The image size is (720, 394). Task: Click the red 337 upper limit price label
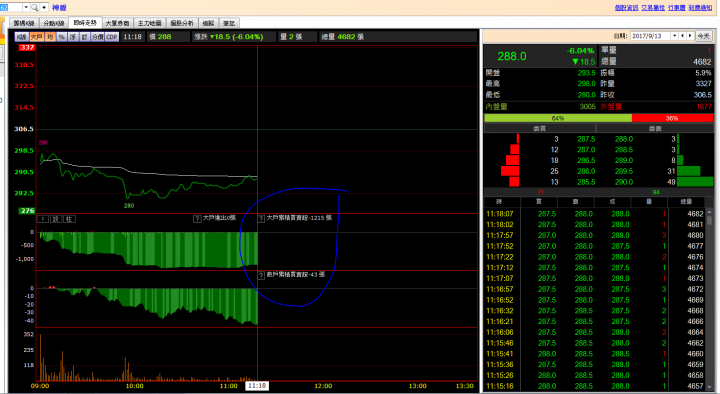[x=27, y=47]
